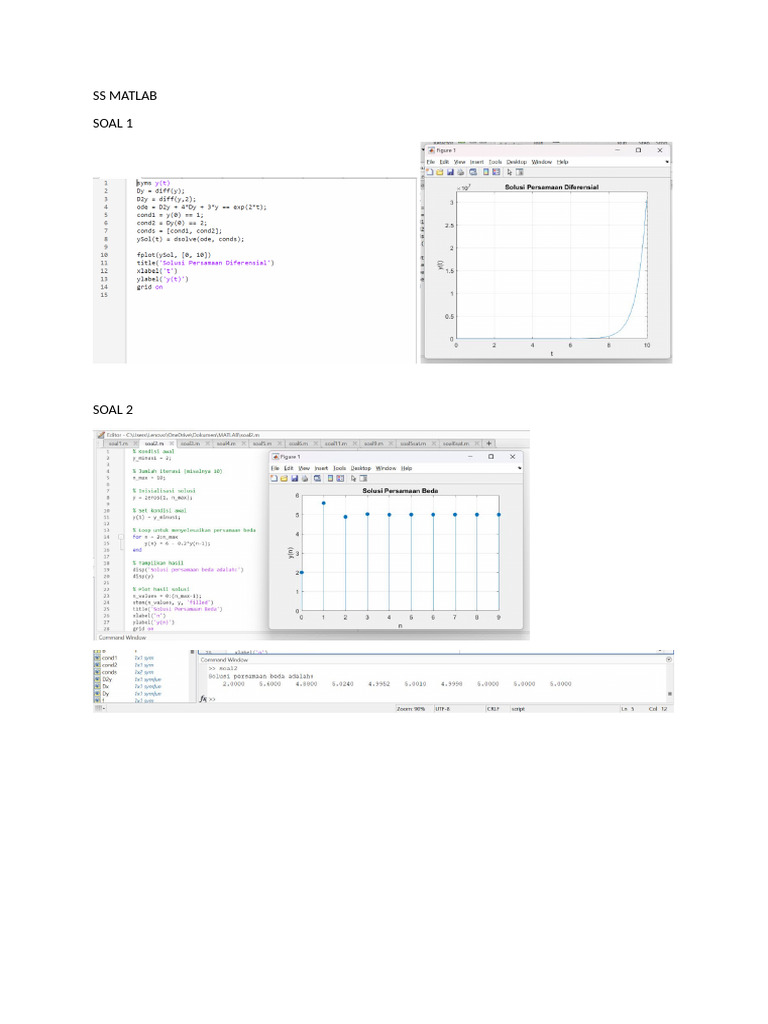Click UTF-8 encoding in status bar

(442, 709)
